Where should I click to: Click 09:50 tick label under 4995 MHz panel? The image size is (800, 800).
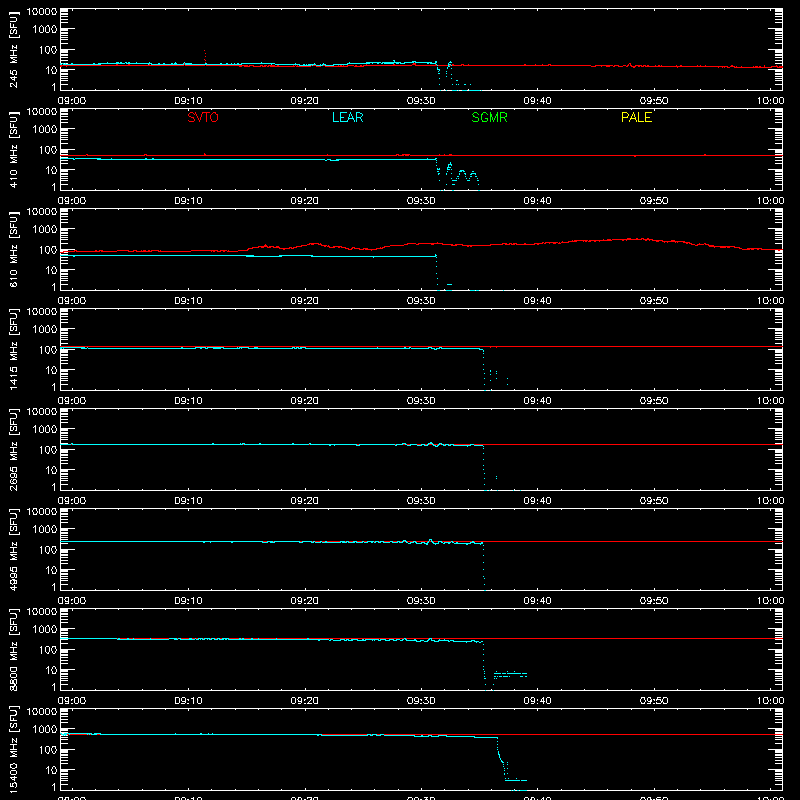[654, 601]
